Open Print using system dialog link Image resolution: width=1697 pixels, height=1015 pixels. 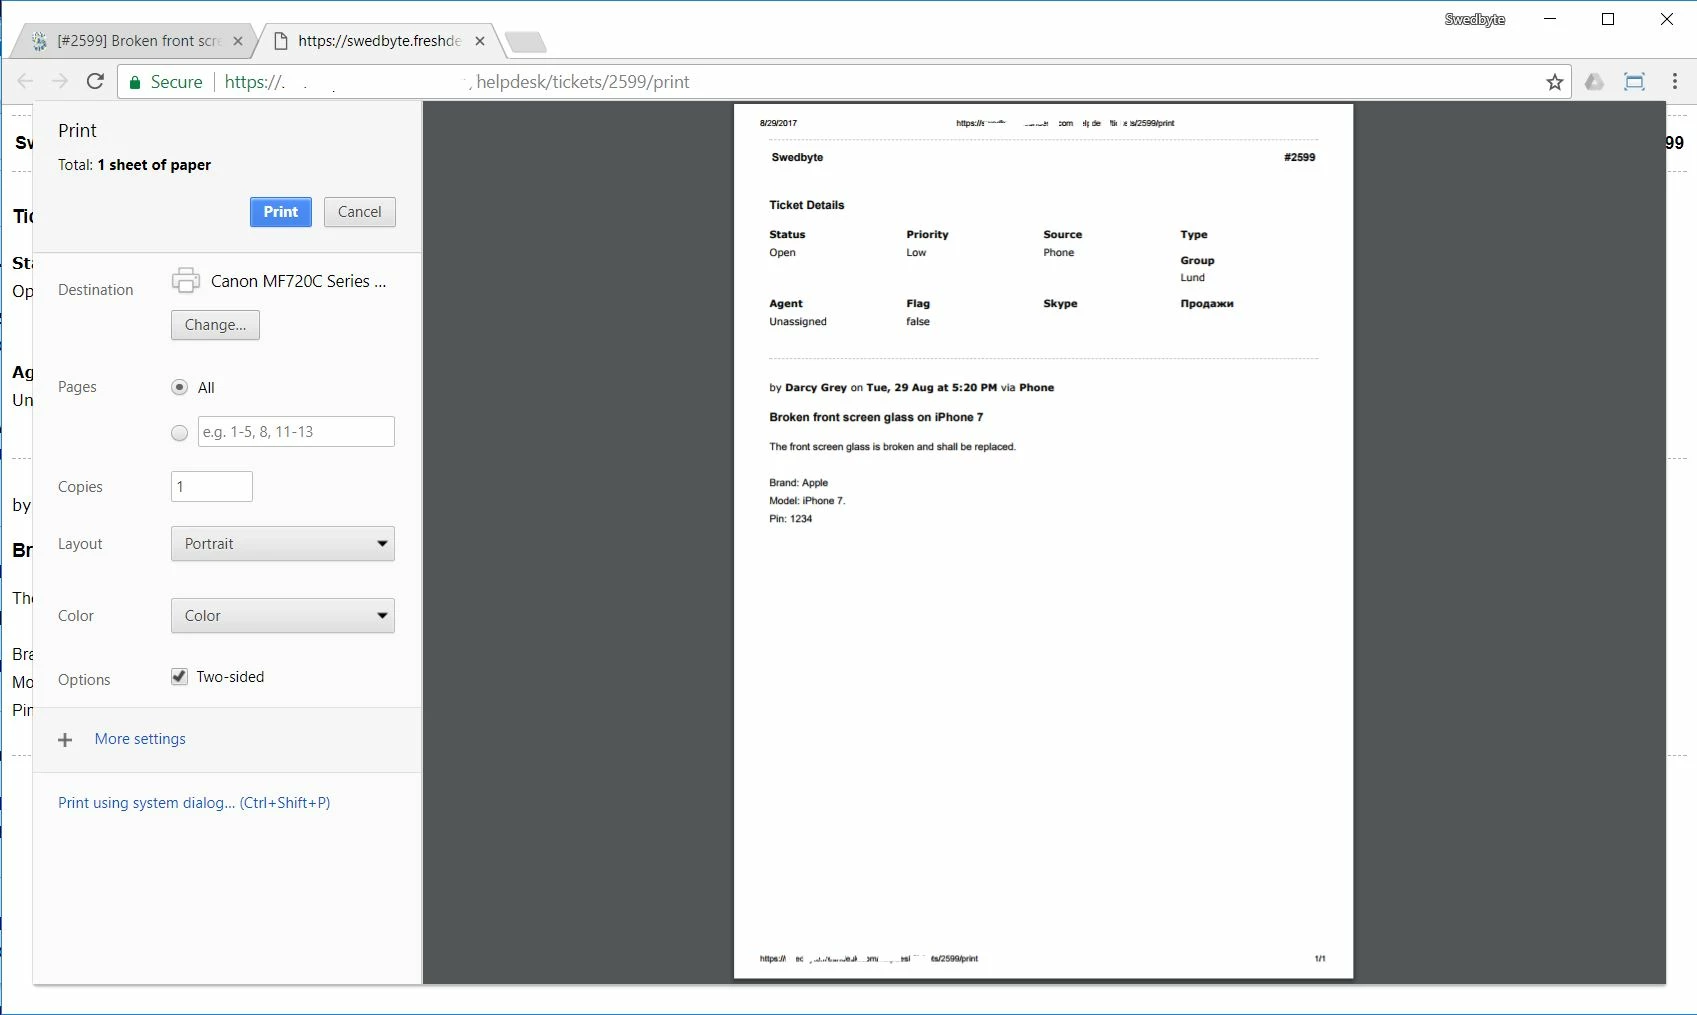[194, 803]
